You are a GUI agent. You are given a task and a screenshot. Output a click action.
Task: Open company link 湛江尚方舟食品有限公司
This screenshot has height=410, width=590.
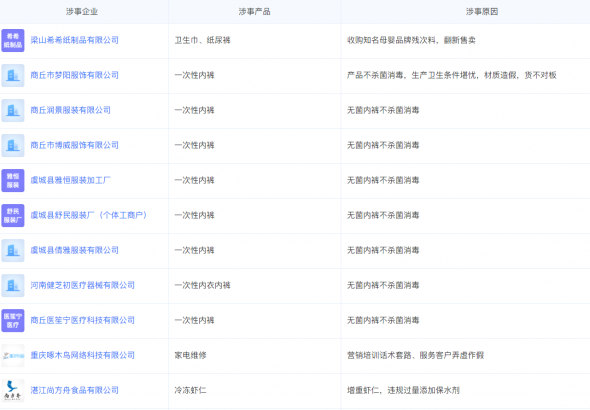click(75, 390)
